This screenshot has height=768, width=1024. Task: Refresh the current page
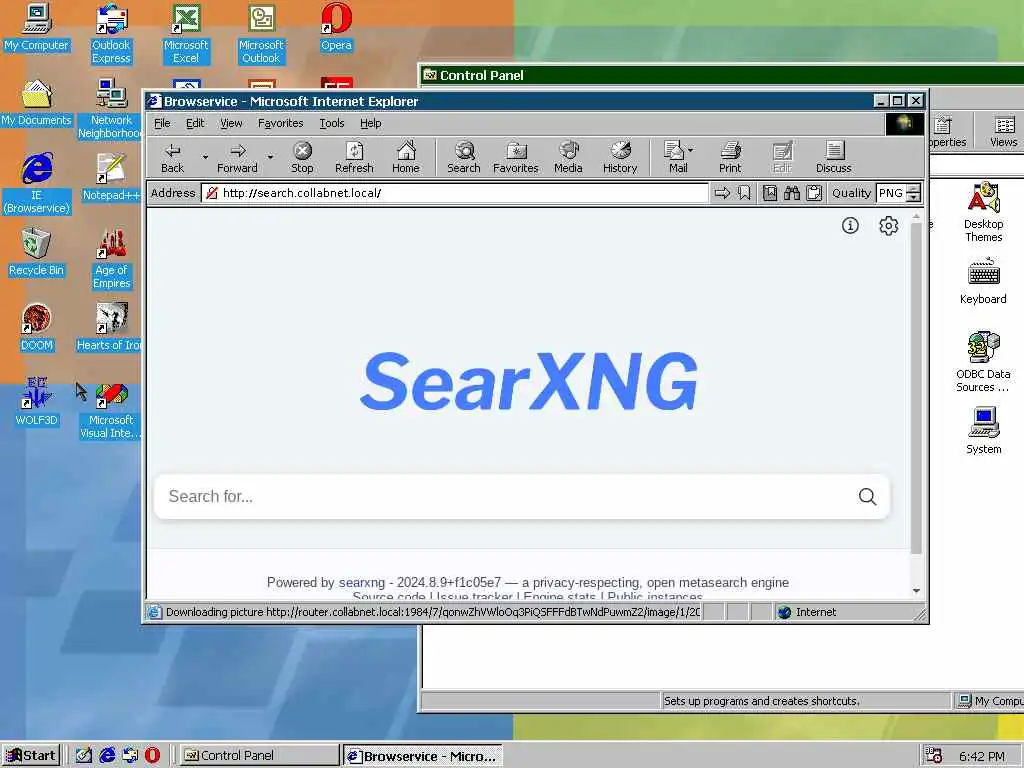click(354, 158)
